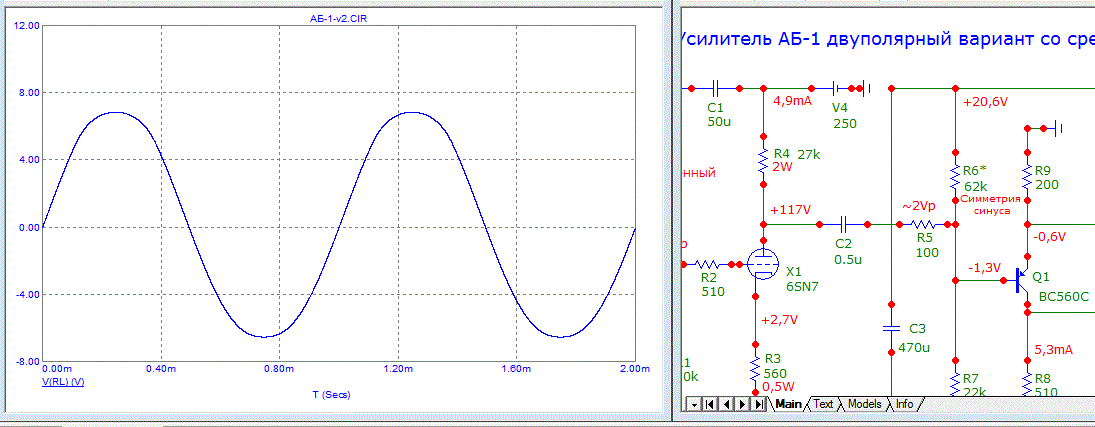
Task: Click the previous page arrow near tabs
Action: pos(727,404)
